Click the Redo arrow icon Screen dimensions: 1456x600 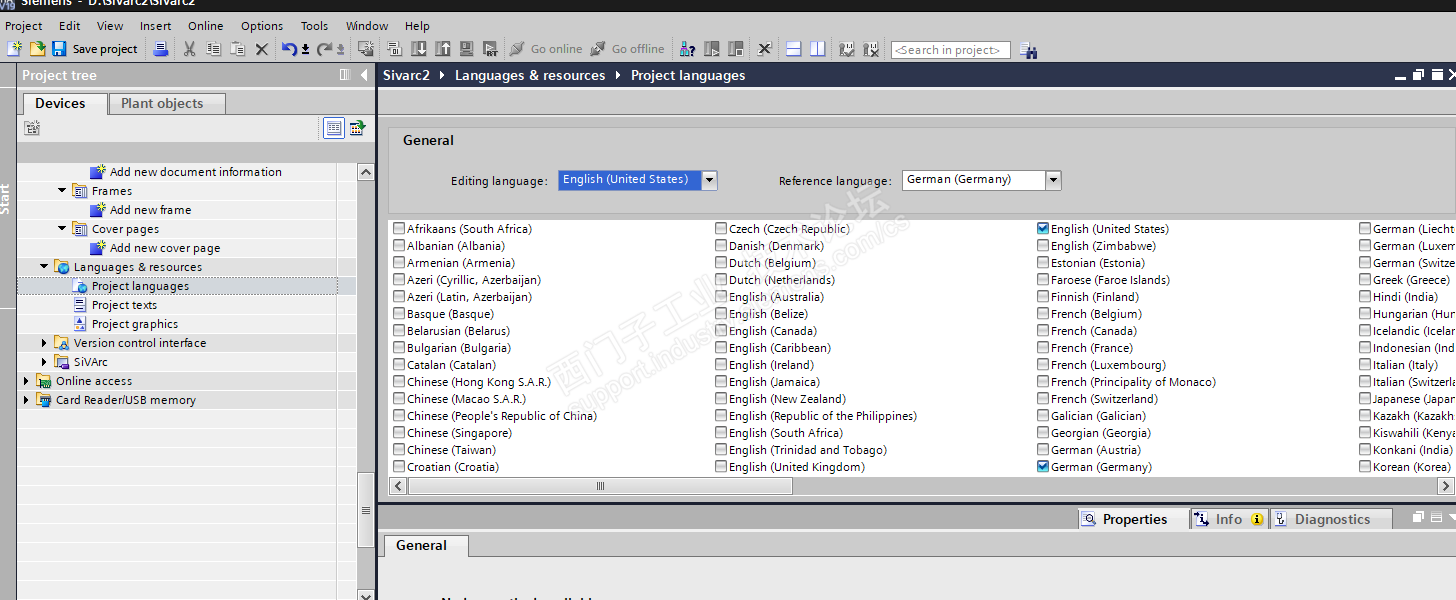point(324,49)
